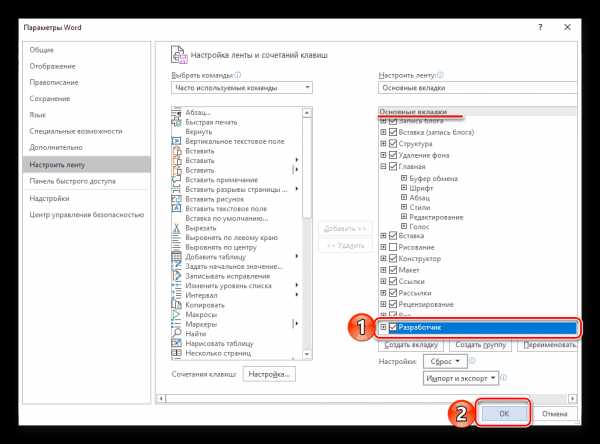Click the align-left icon for Выровнять по левому краю
Image resolution: width=600 pixels, height=444 pixels.
pyautogui.click(x=176, y=238)
